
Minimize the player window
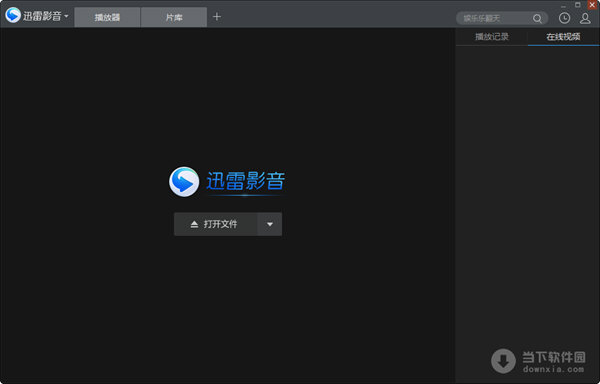(x=563, y=6)
